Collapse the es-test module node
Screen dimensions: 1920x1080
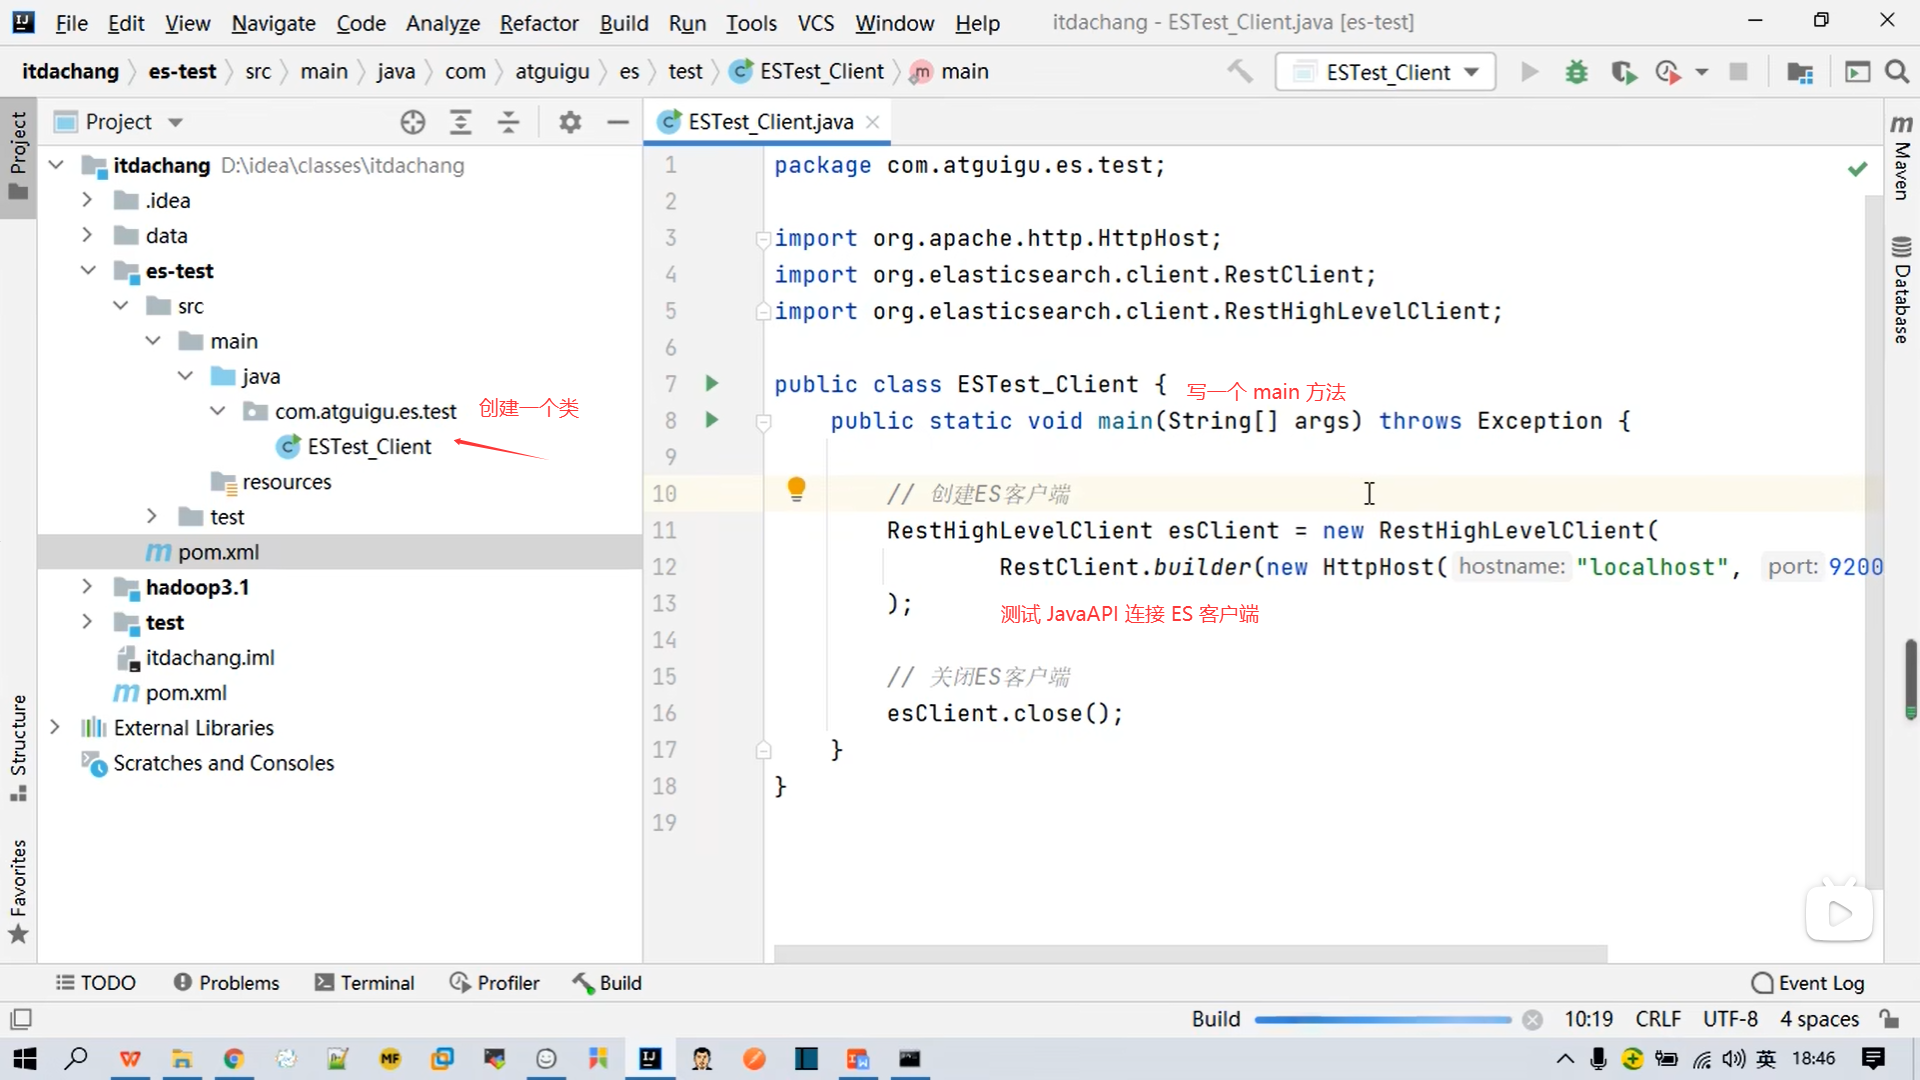[x=88, y=271]
